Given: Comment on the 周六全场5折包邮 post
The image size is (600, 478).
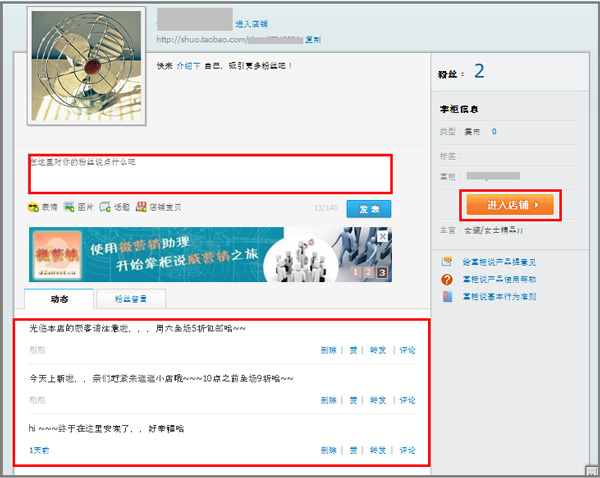Looking at the screenshot, I should [407, 350].
